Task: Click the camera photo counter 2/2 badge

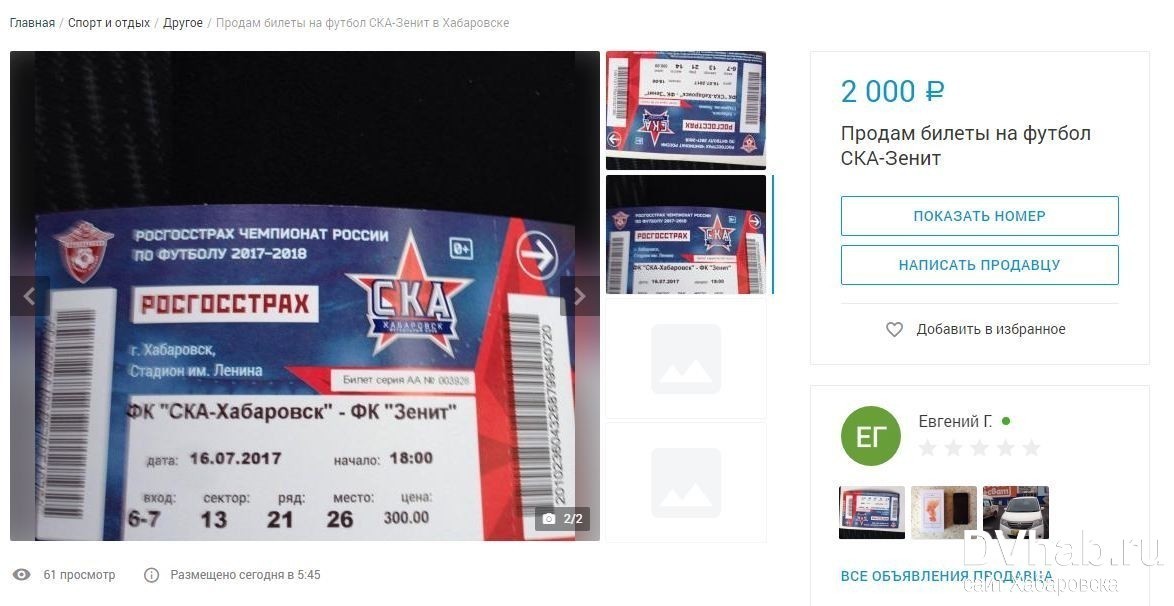Action: click(562, 518)
